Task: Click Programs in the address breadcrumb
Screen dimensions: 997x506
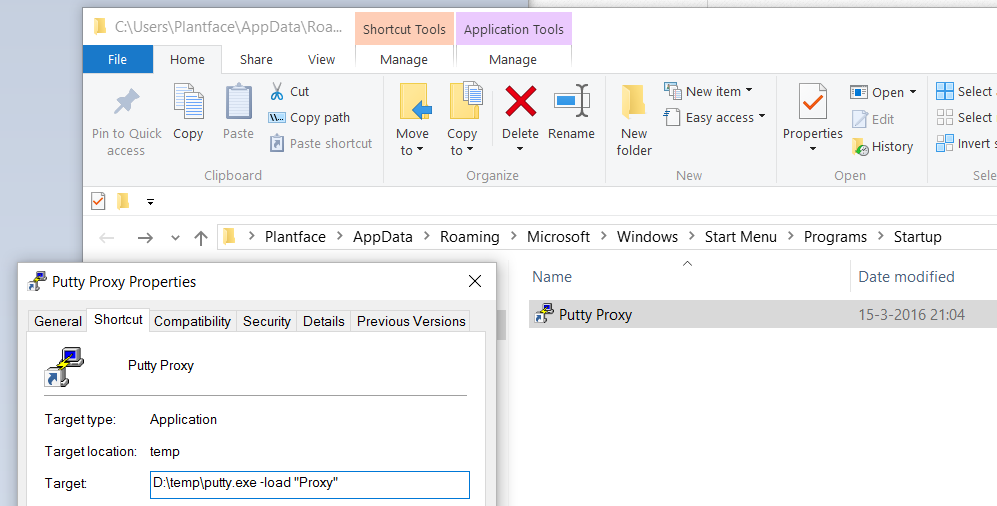Action: click(x=835, y=237)
